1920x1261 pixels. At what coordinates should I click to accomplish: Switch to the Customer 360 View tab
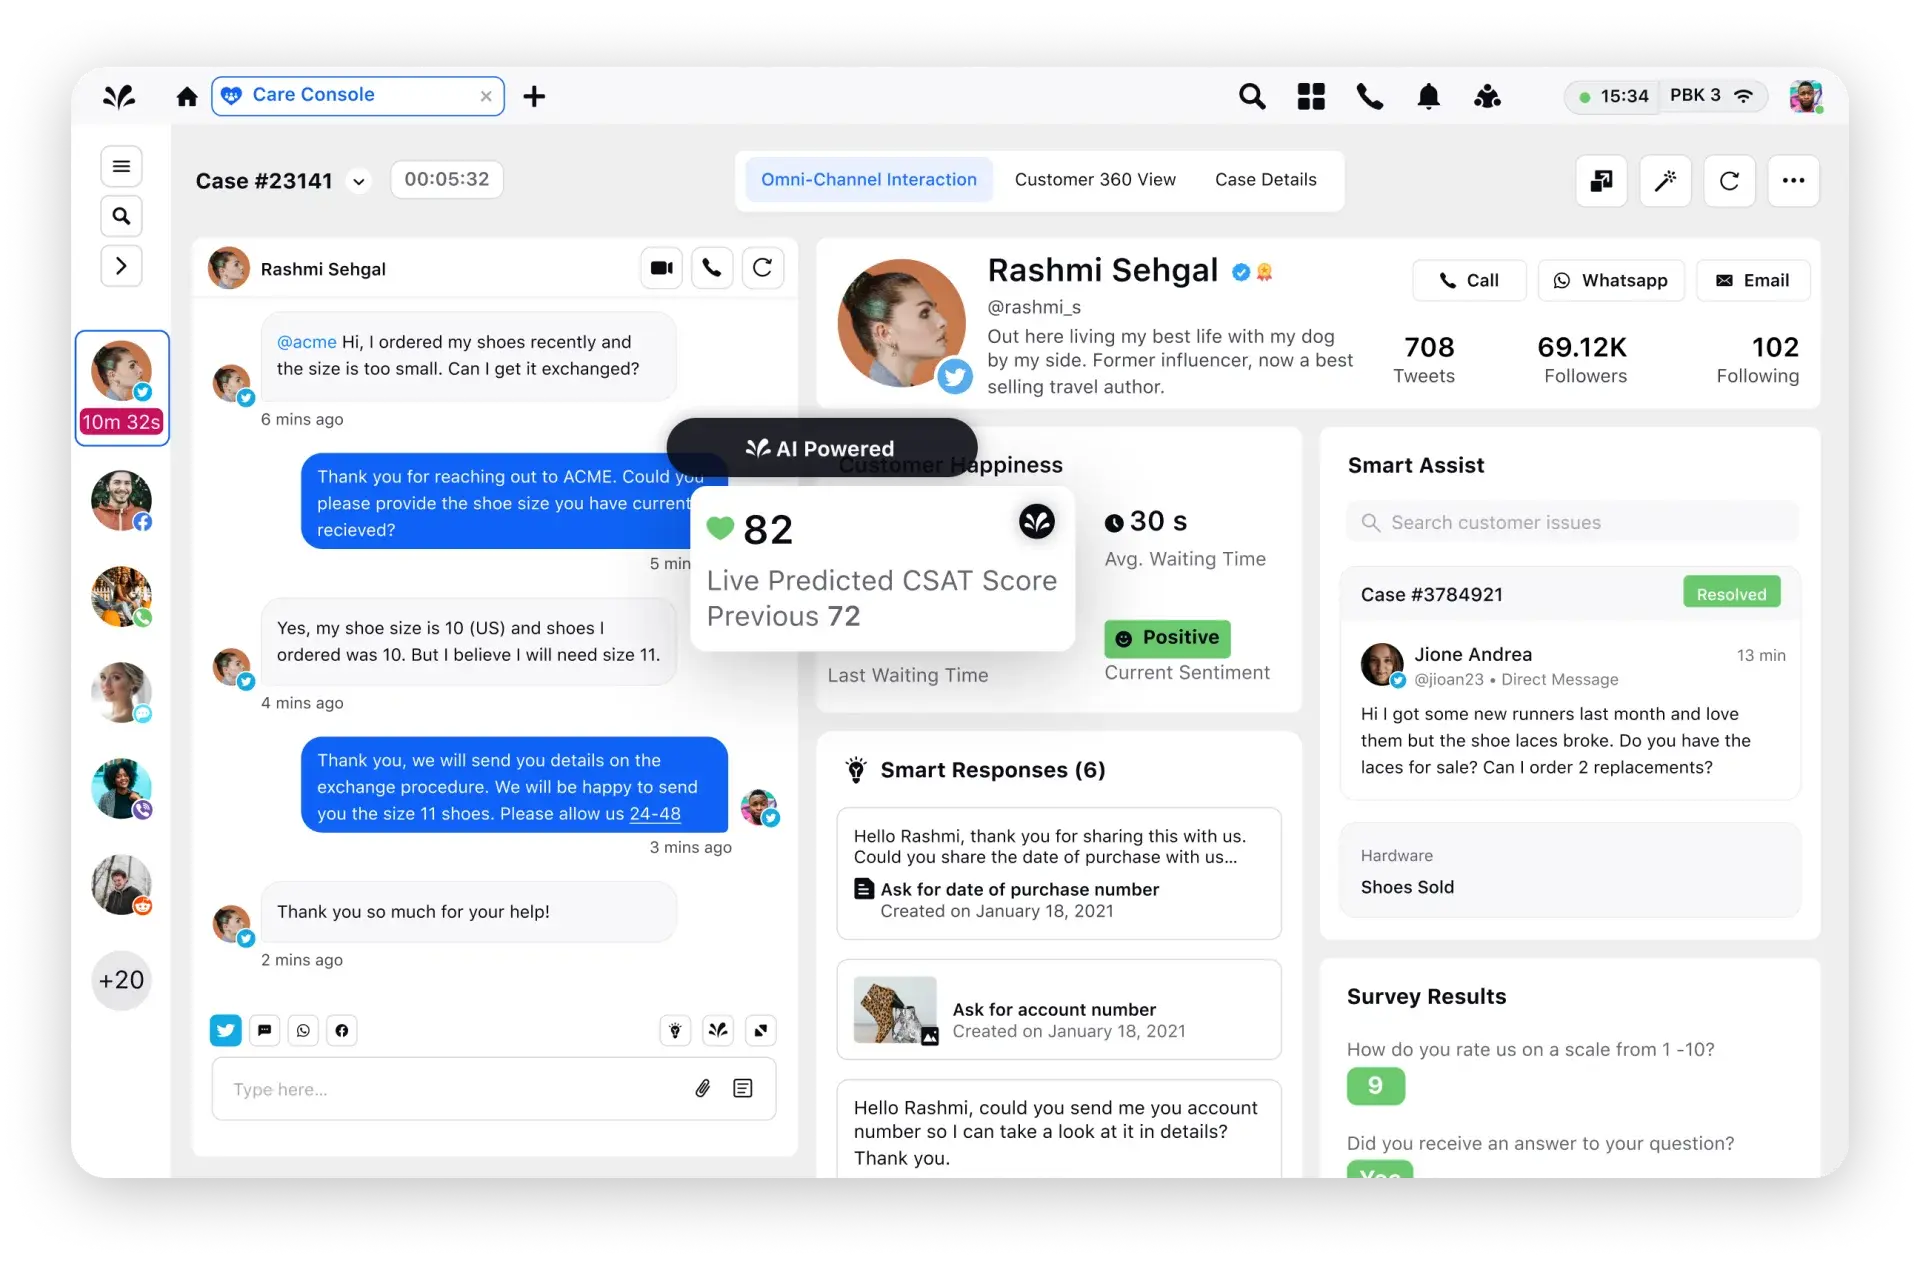tap(1096, 179)
